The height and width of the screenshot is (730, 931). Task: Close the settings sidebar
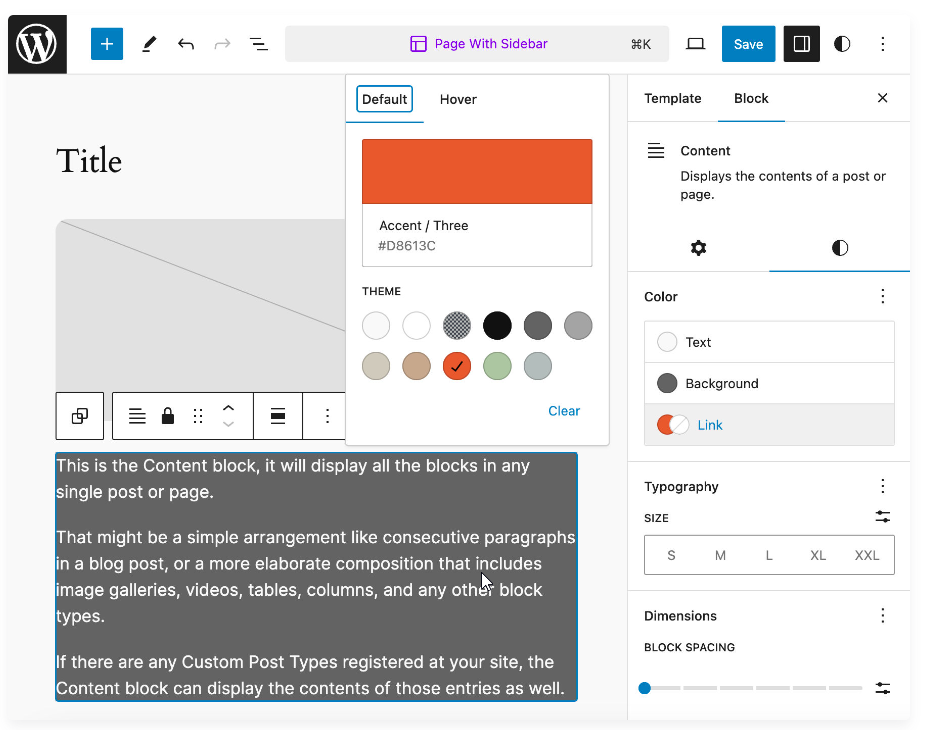click(882, 98)
